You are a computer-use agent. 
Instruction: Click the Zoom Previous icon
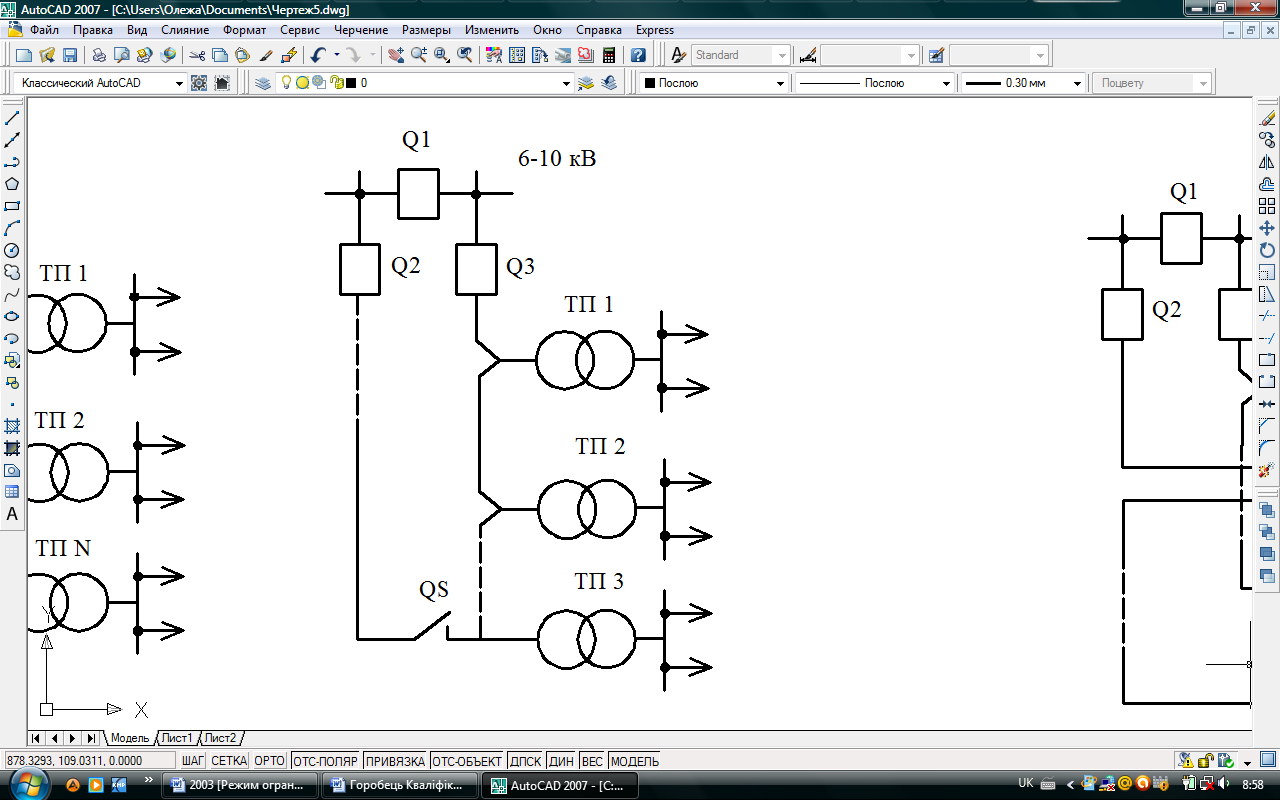click(x=465, y=55)
